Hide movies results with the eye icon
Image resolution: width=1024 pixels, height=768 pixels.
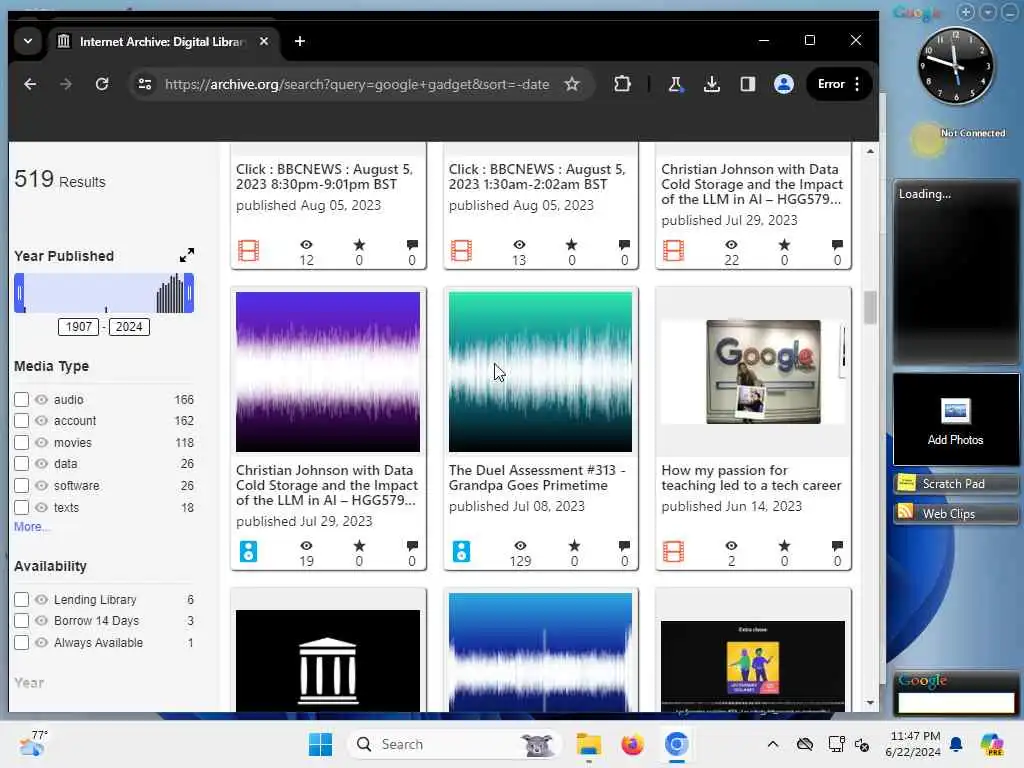41,442
